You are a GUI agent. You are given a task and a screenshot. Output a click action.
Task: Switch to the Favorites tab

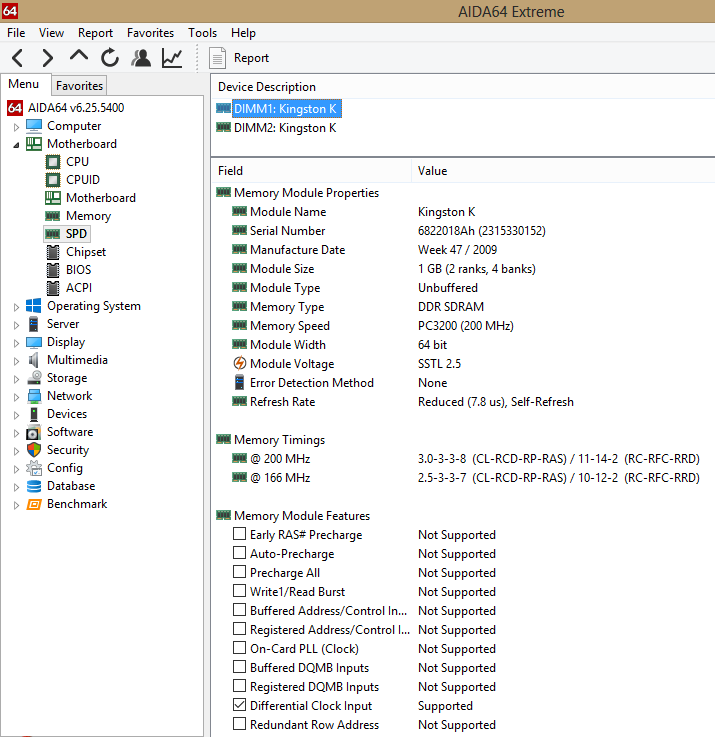coord(79,86)
